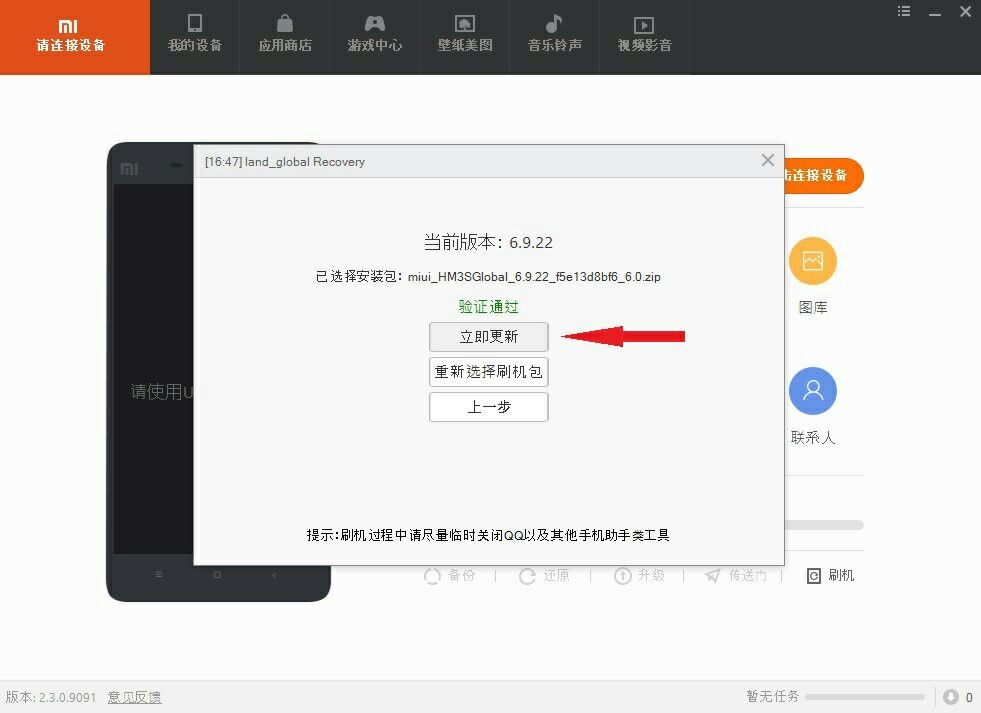
Task: Open the 联系人 contacts icon
Action: pos(813,391)
